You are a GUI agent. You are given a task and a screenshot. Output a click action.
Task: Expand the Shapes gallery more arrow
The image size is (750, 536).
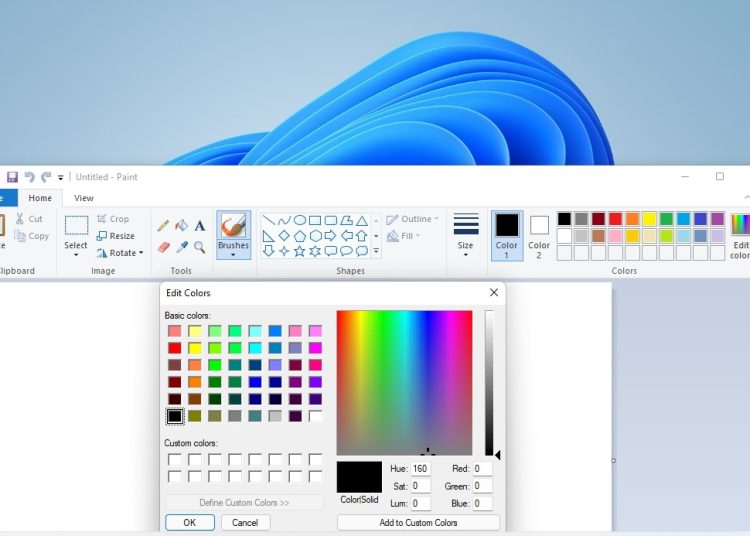[376, 251]
